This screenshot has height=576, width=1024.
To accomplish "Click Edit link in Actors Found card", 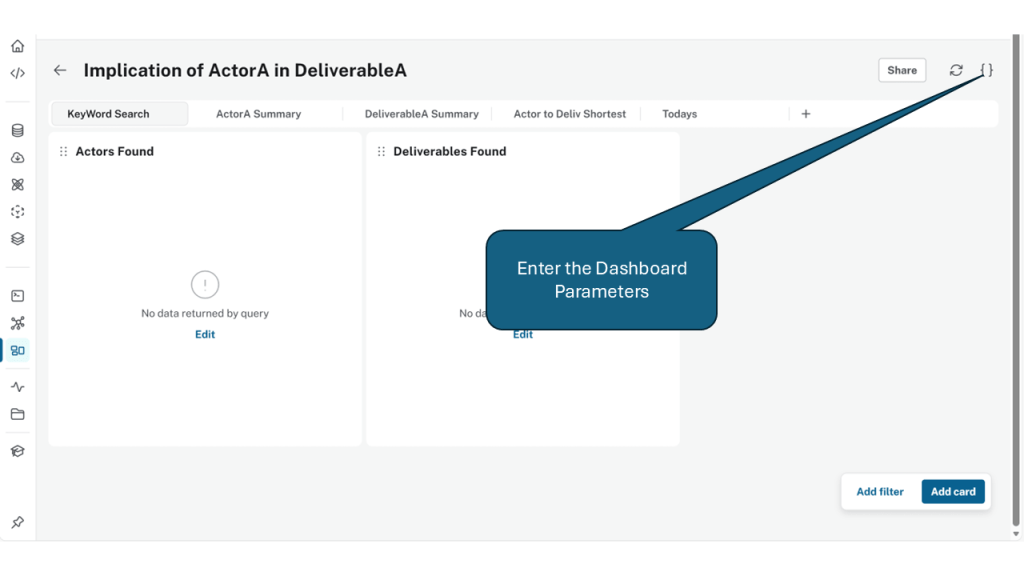I will point(205,335).
